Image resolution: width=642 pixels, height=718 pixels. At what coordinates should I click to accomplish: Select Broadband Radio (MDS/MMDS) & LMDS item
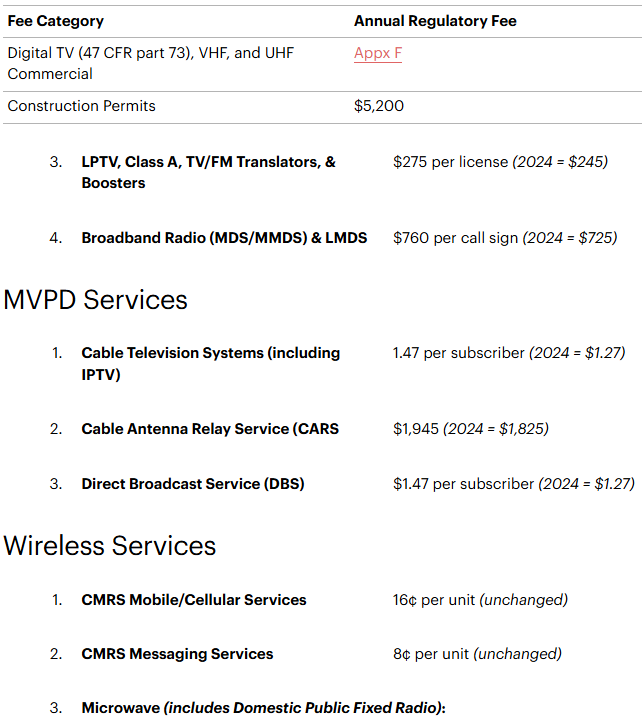coord(224,238)
